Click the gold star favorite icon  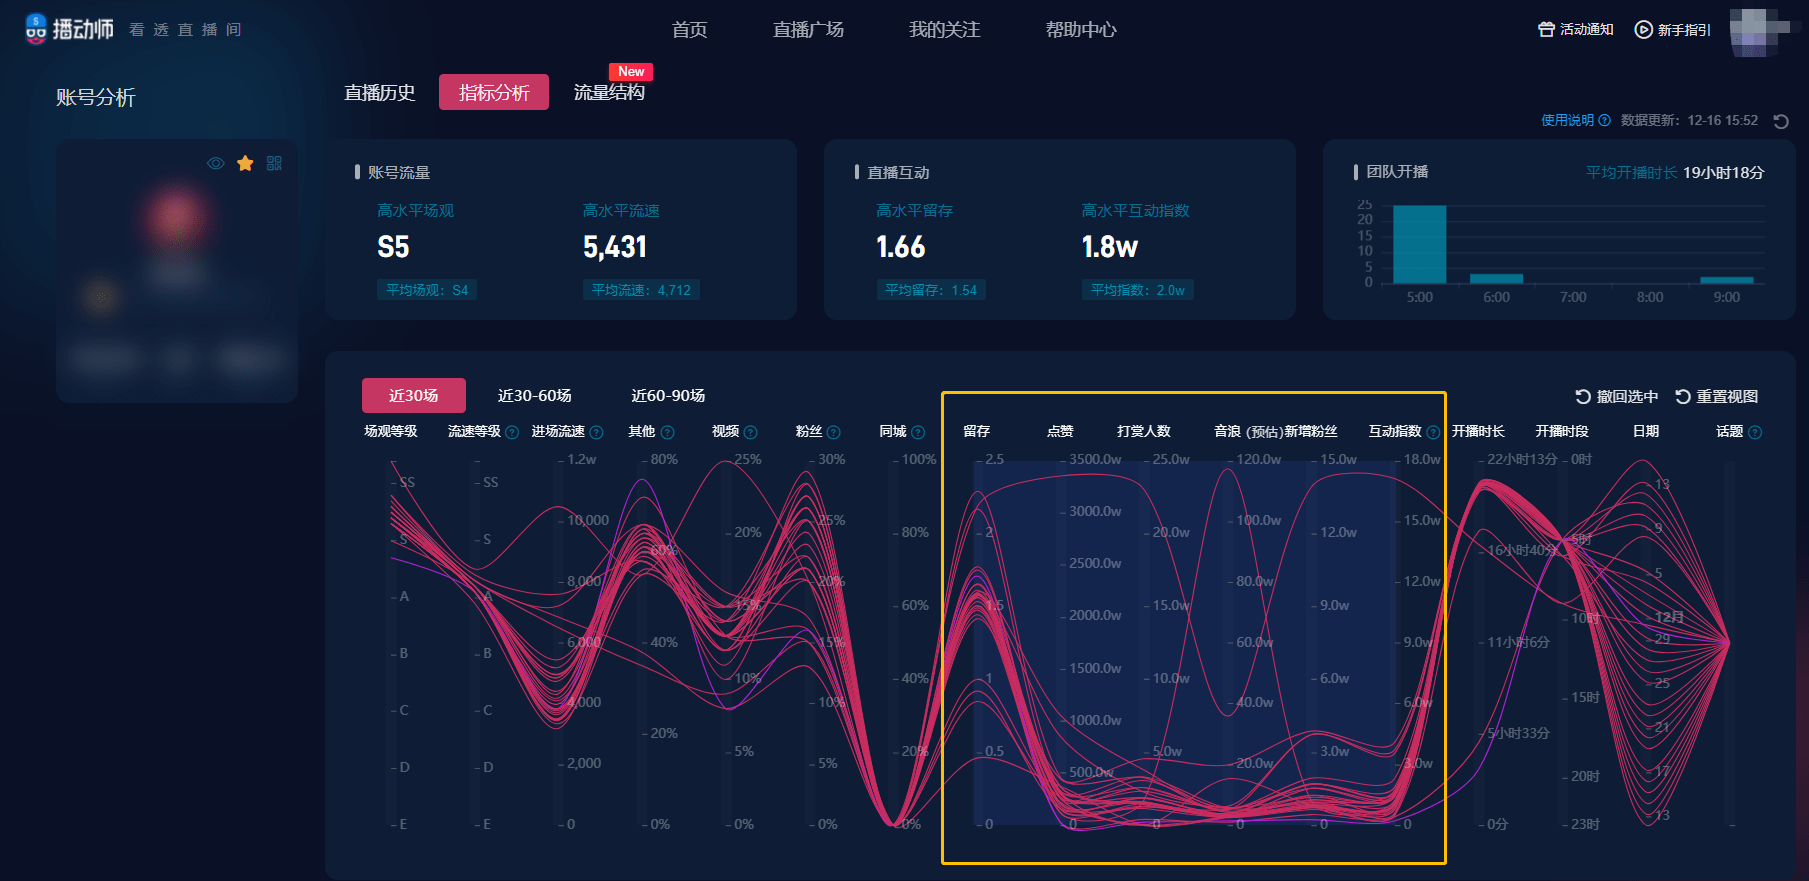(x=245, y=163)
